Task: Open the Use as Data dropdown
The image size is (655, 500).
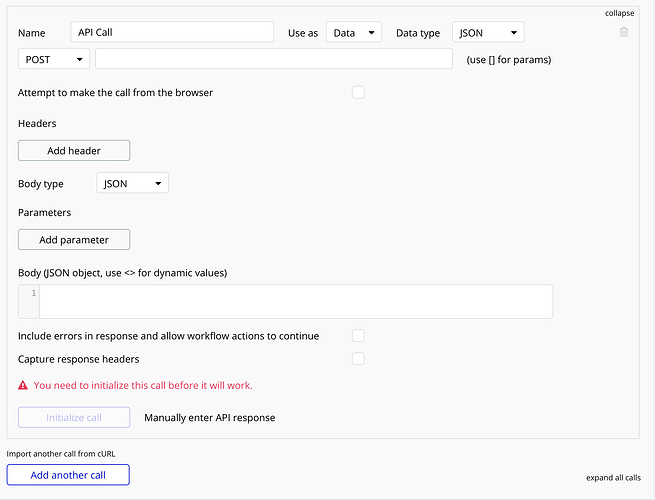Action: [x=354, y=33]
